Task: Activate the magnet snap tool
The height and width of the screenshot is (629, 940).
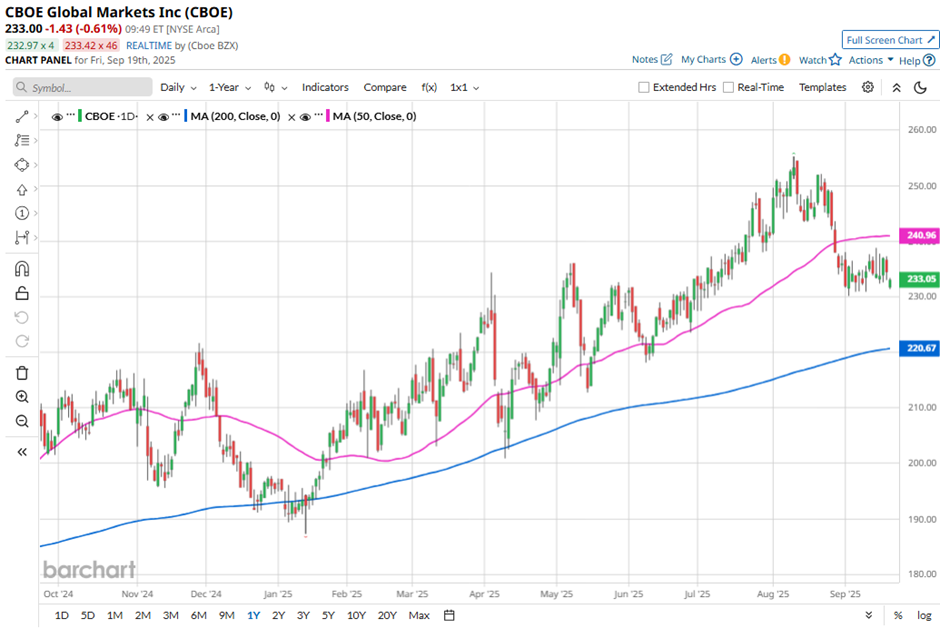Action: point(21,269)
